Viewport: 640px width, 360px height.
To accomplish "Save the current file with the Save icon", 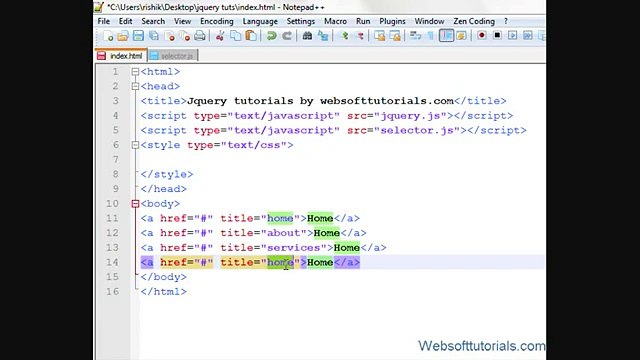I will pyautogui.click(x=138, y=36).
